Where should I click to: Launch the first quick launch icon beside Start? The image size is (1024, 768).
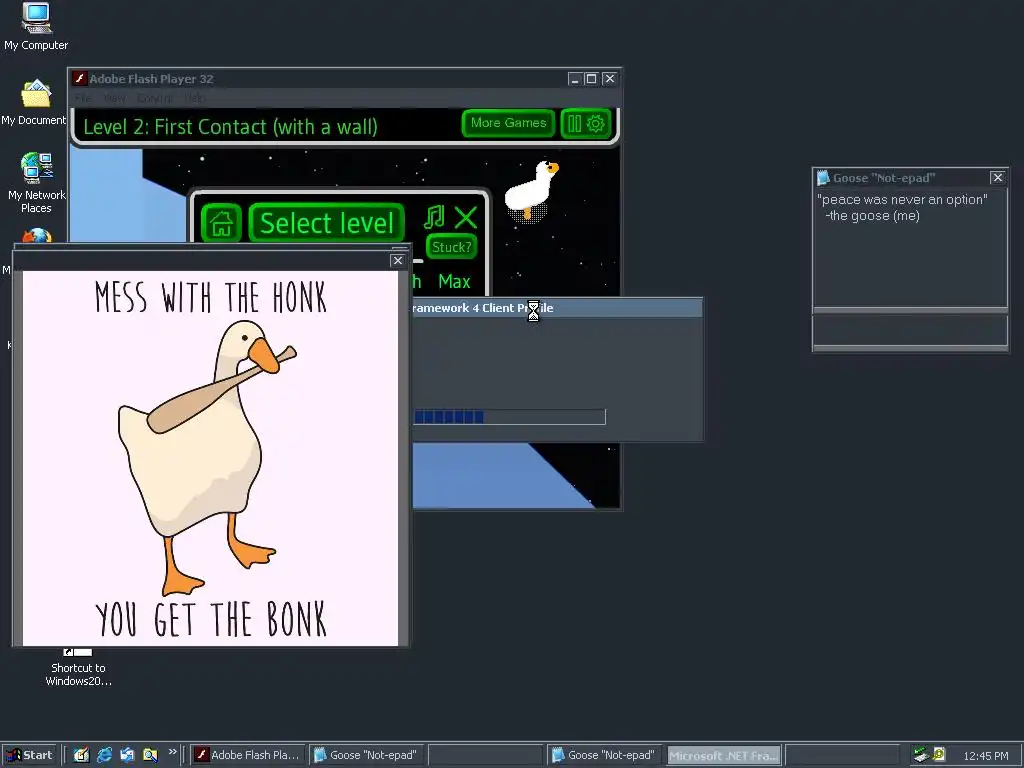coord(81,755)
